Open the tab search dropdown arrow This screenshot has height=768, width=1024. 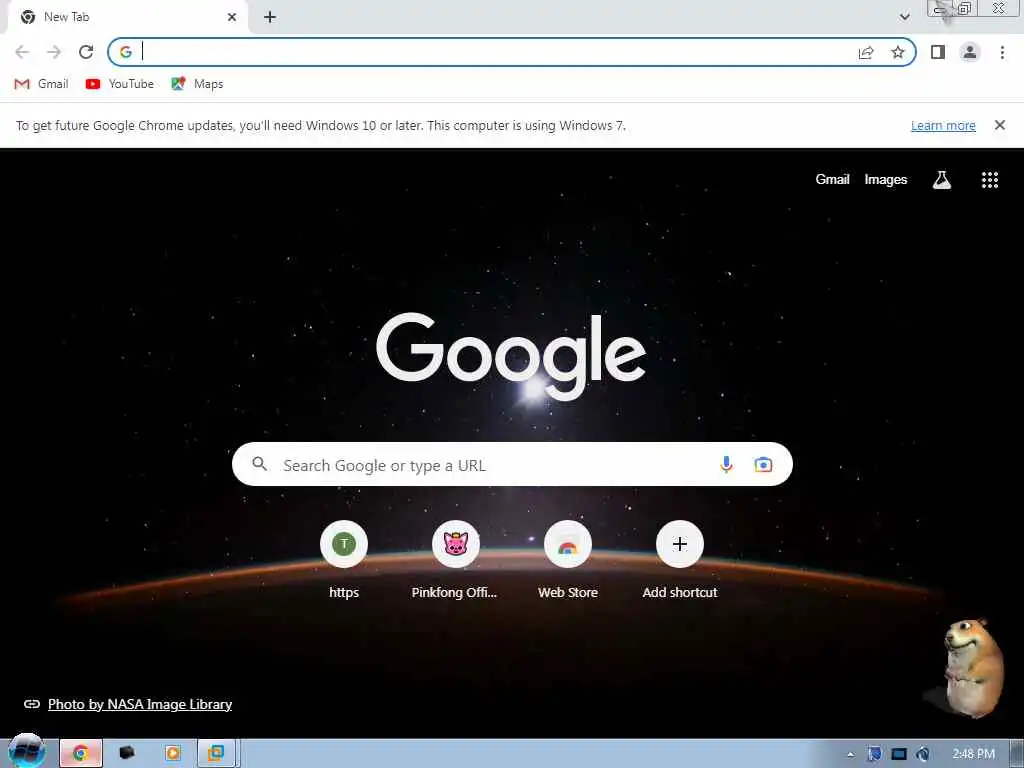904,17
